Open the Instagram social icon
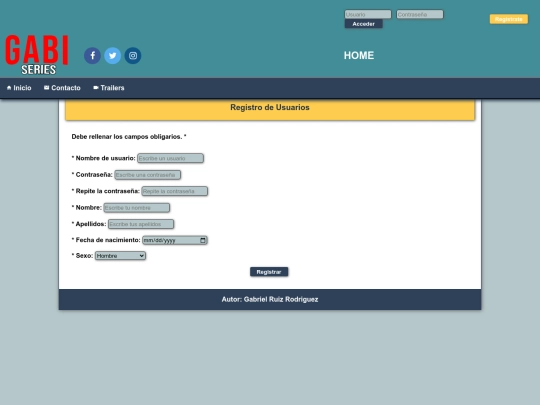Screen dimensions: 540x405 [x=133, y=55]
